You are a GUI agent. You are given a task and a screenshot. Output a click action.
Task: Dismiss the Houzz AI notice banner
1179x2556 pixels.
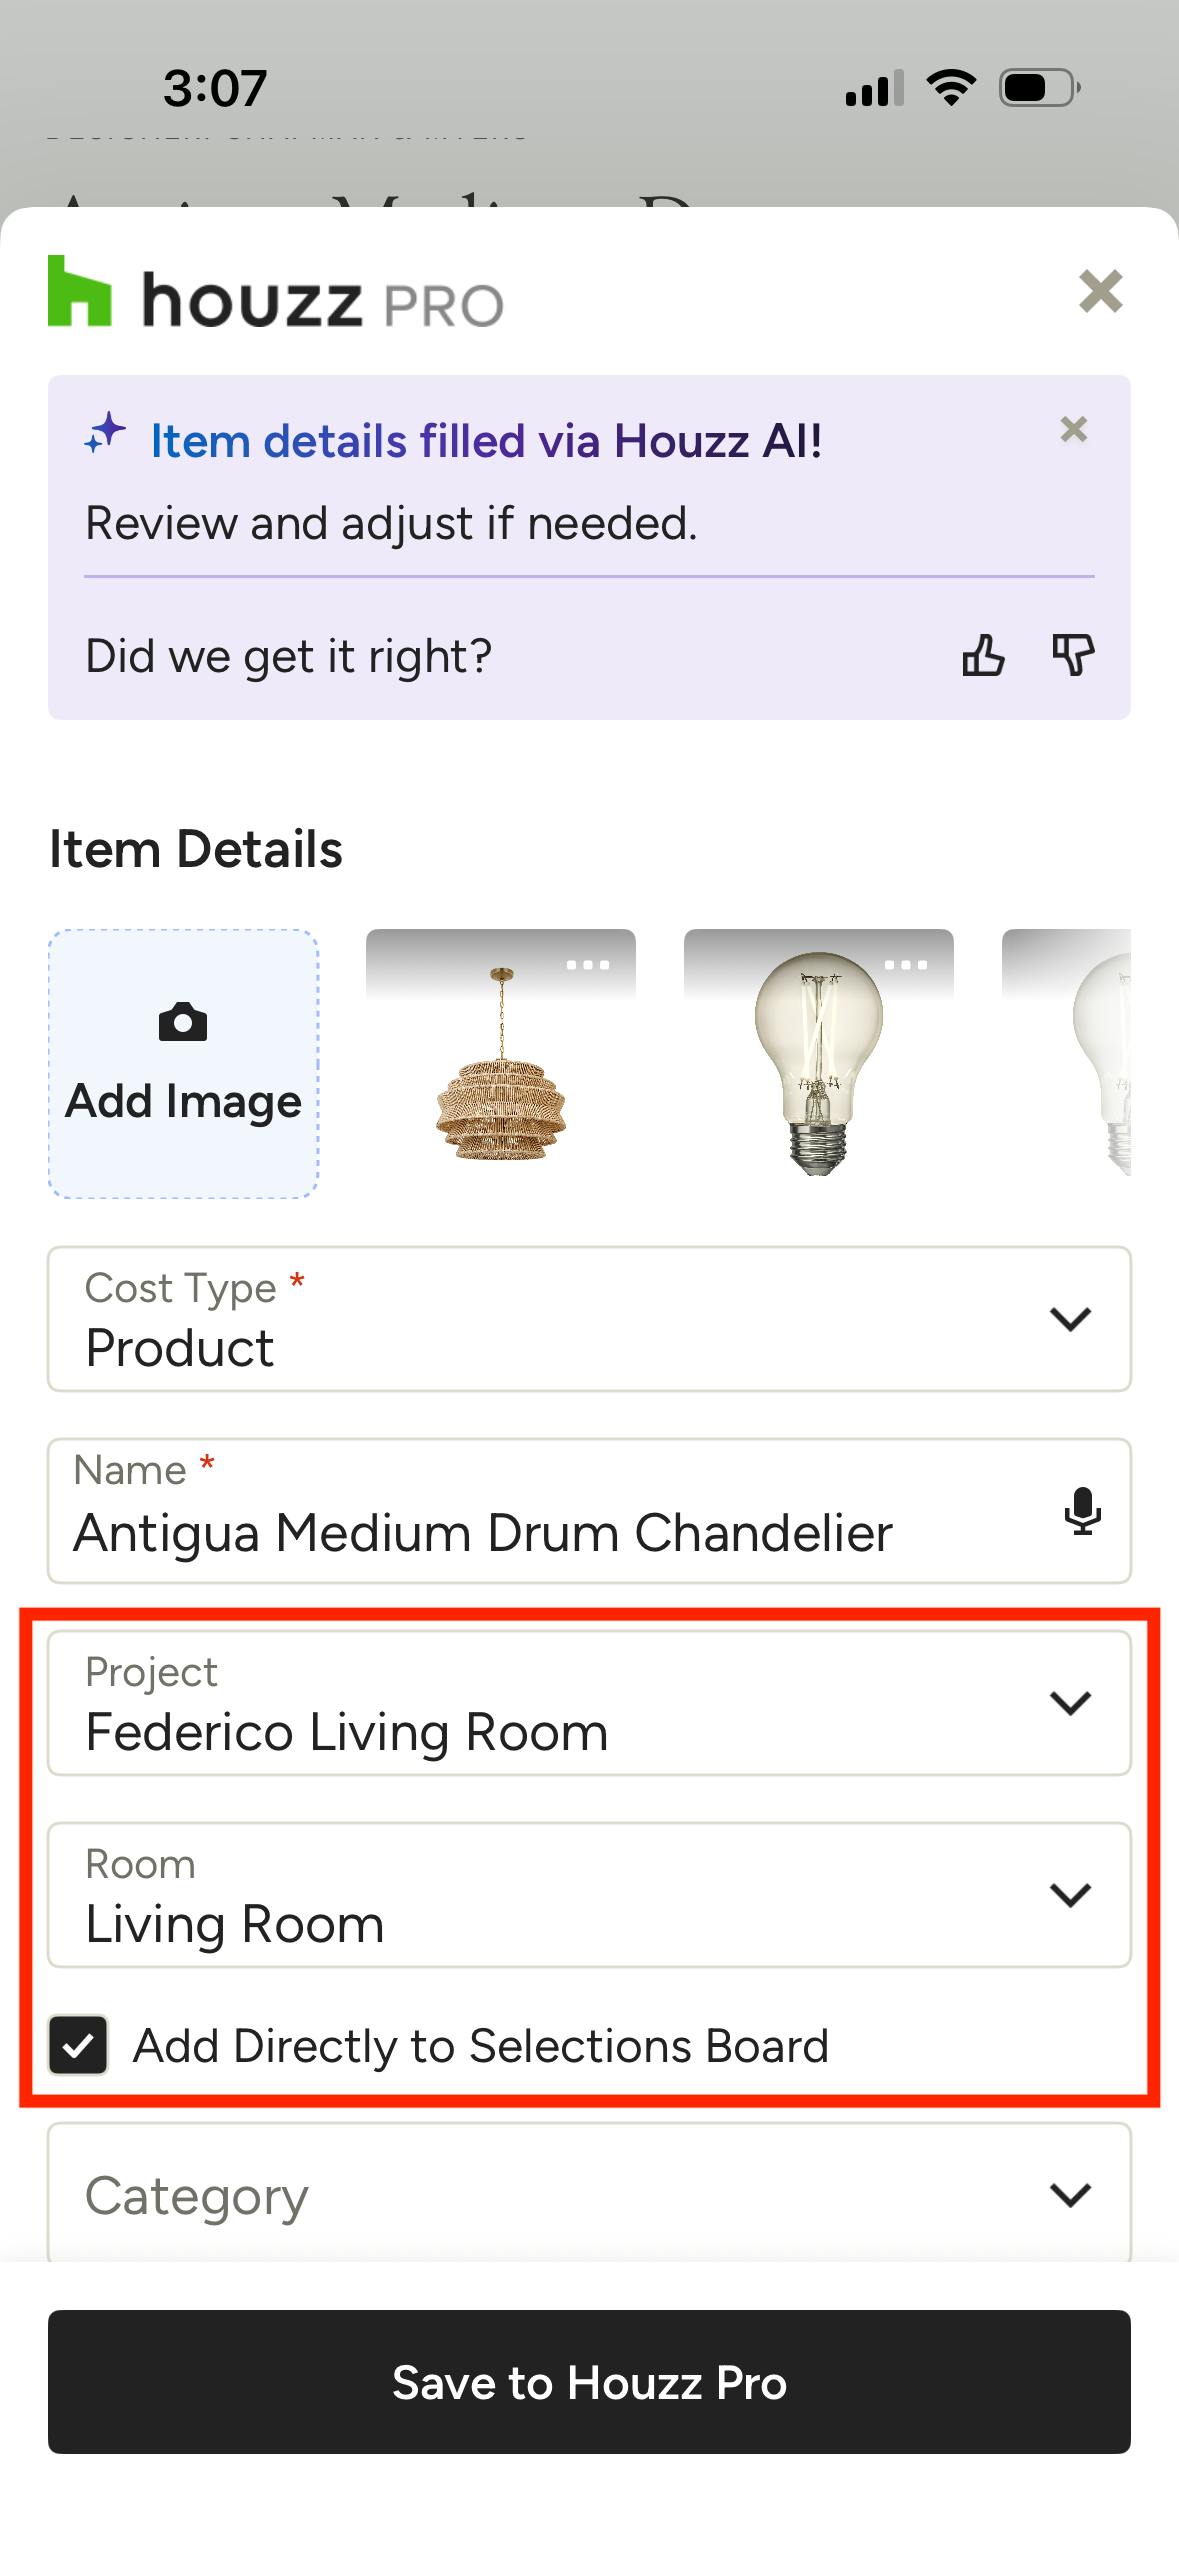point(1074,430)
